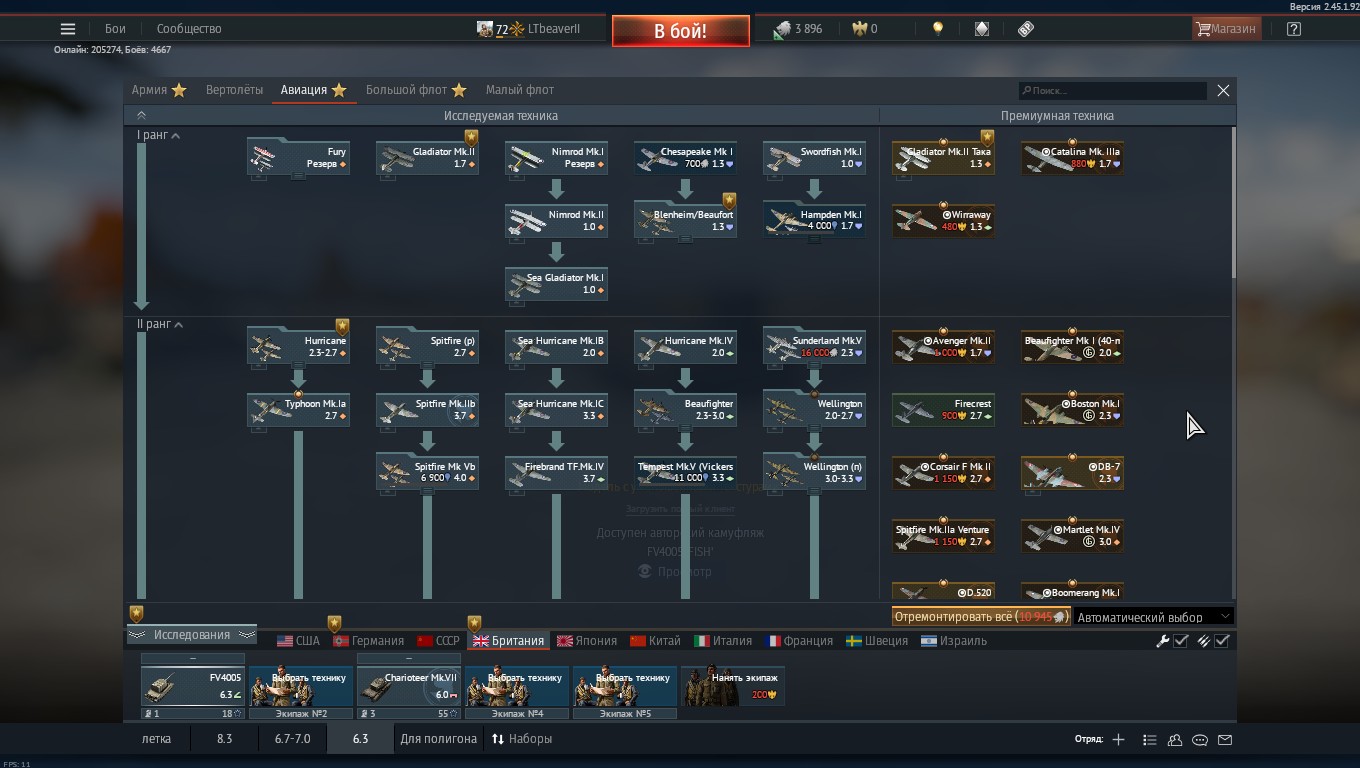Click Нанять экипаж to recruit a crew
Viewport: 1360px width, 768px height.
click(x=733, y=687)
